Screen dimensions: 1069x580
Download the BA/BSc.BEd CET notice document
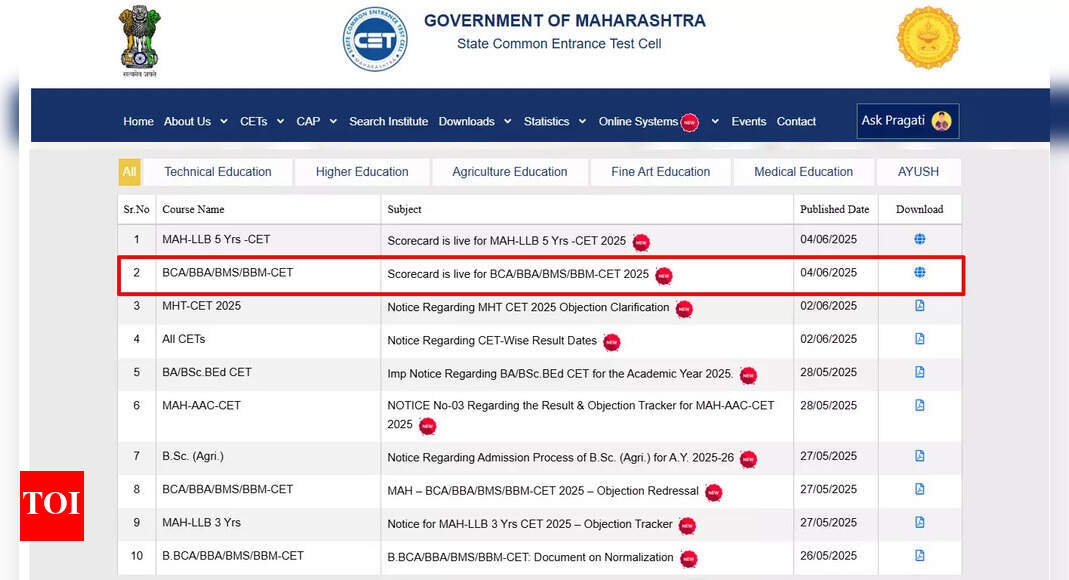[x=919, y=372]
